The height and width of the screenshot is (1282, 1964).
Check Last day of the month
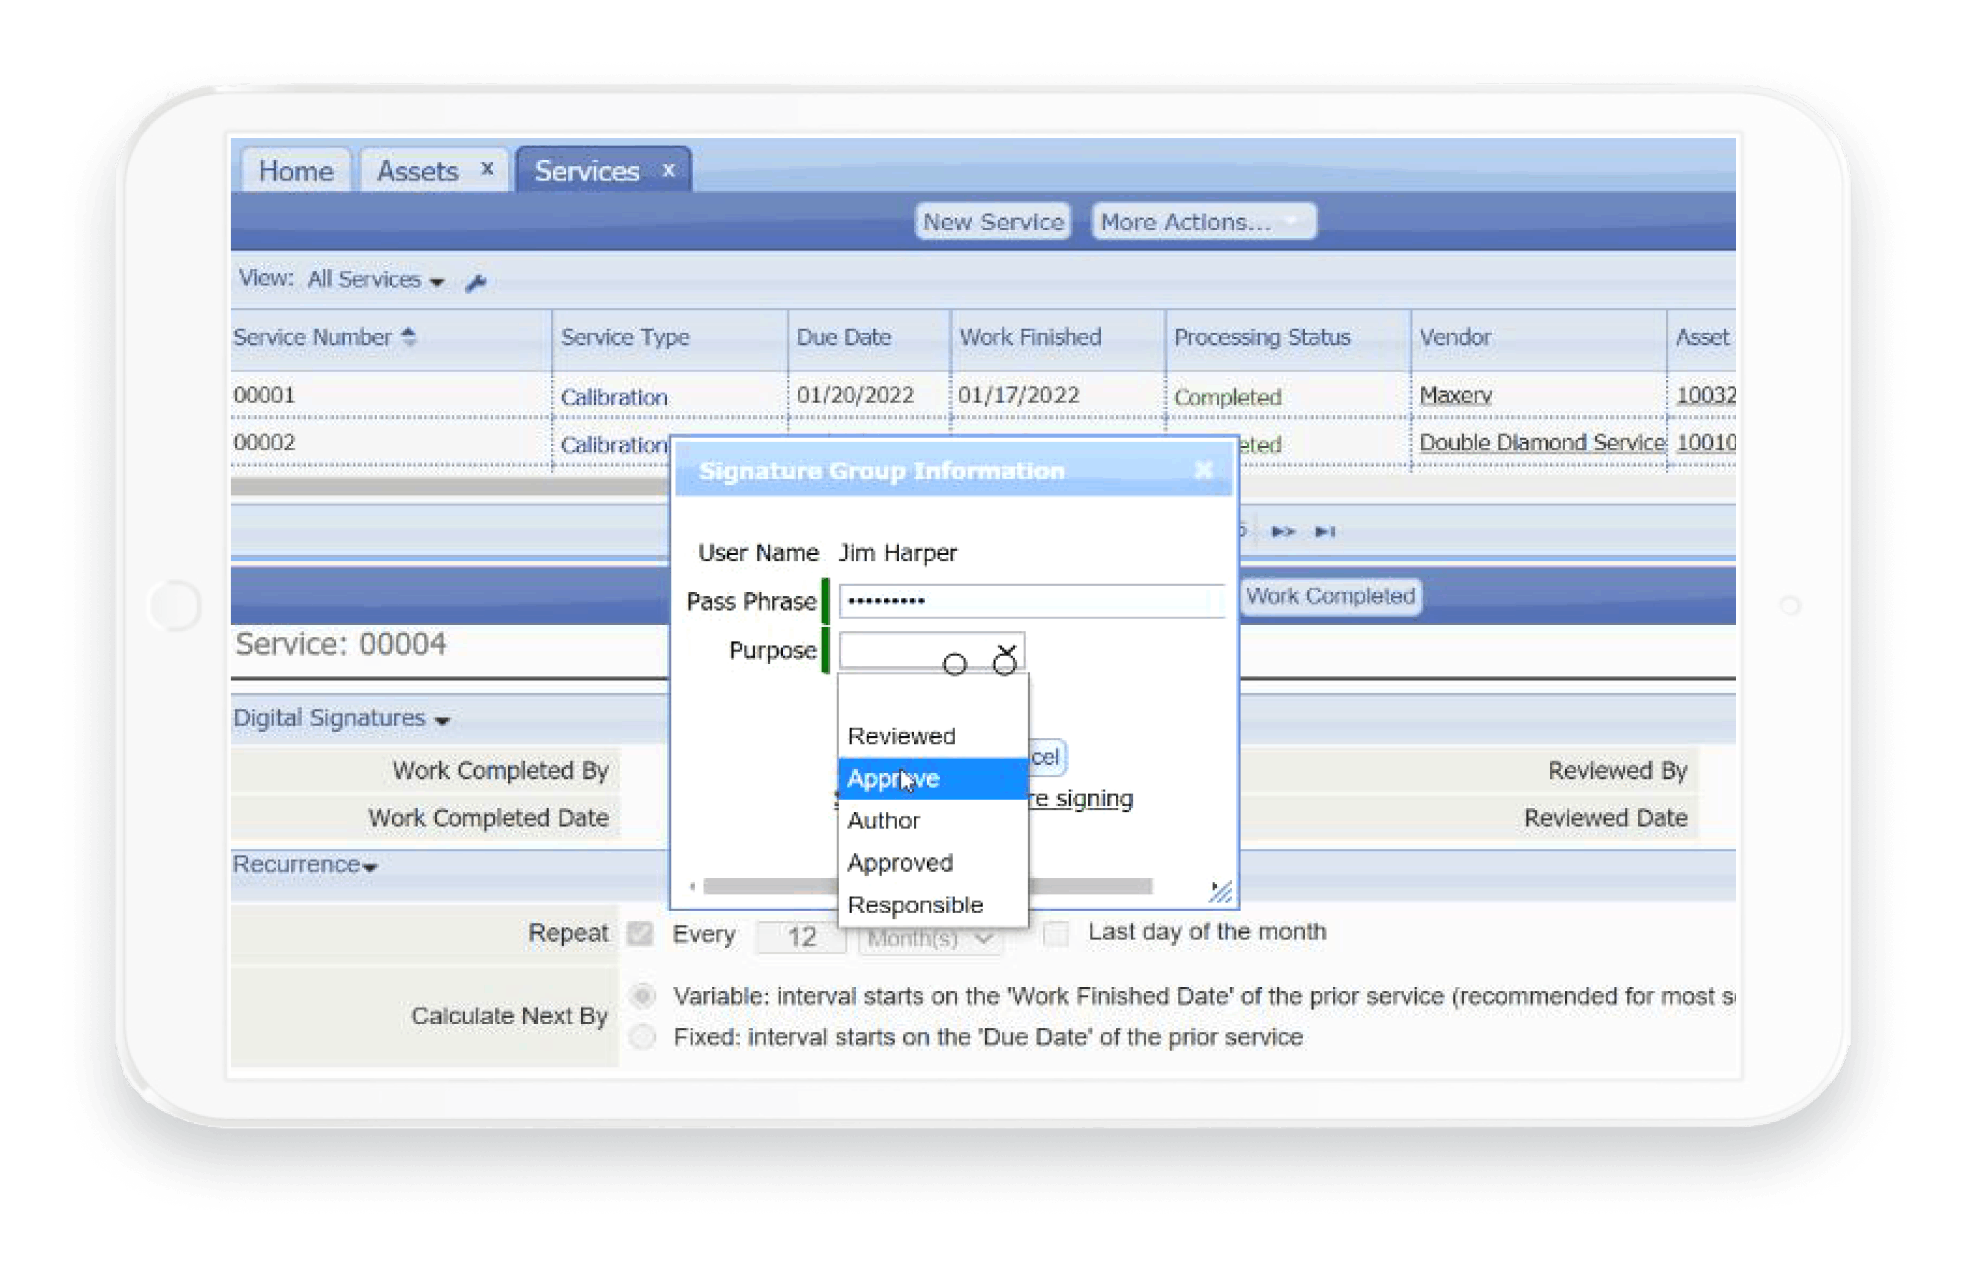pyautogui.click(x=1056, y=933)
